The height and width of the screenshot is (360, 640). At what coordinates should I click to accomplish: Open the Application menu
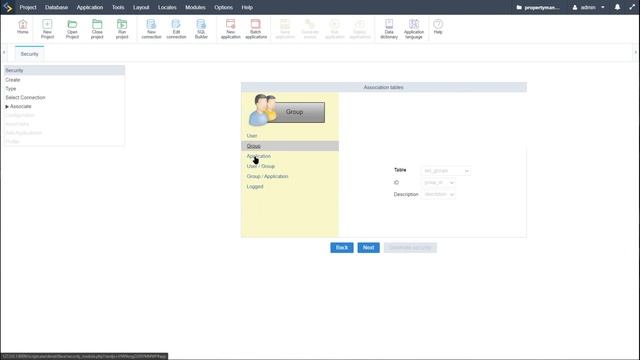90,7
